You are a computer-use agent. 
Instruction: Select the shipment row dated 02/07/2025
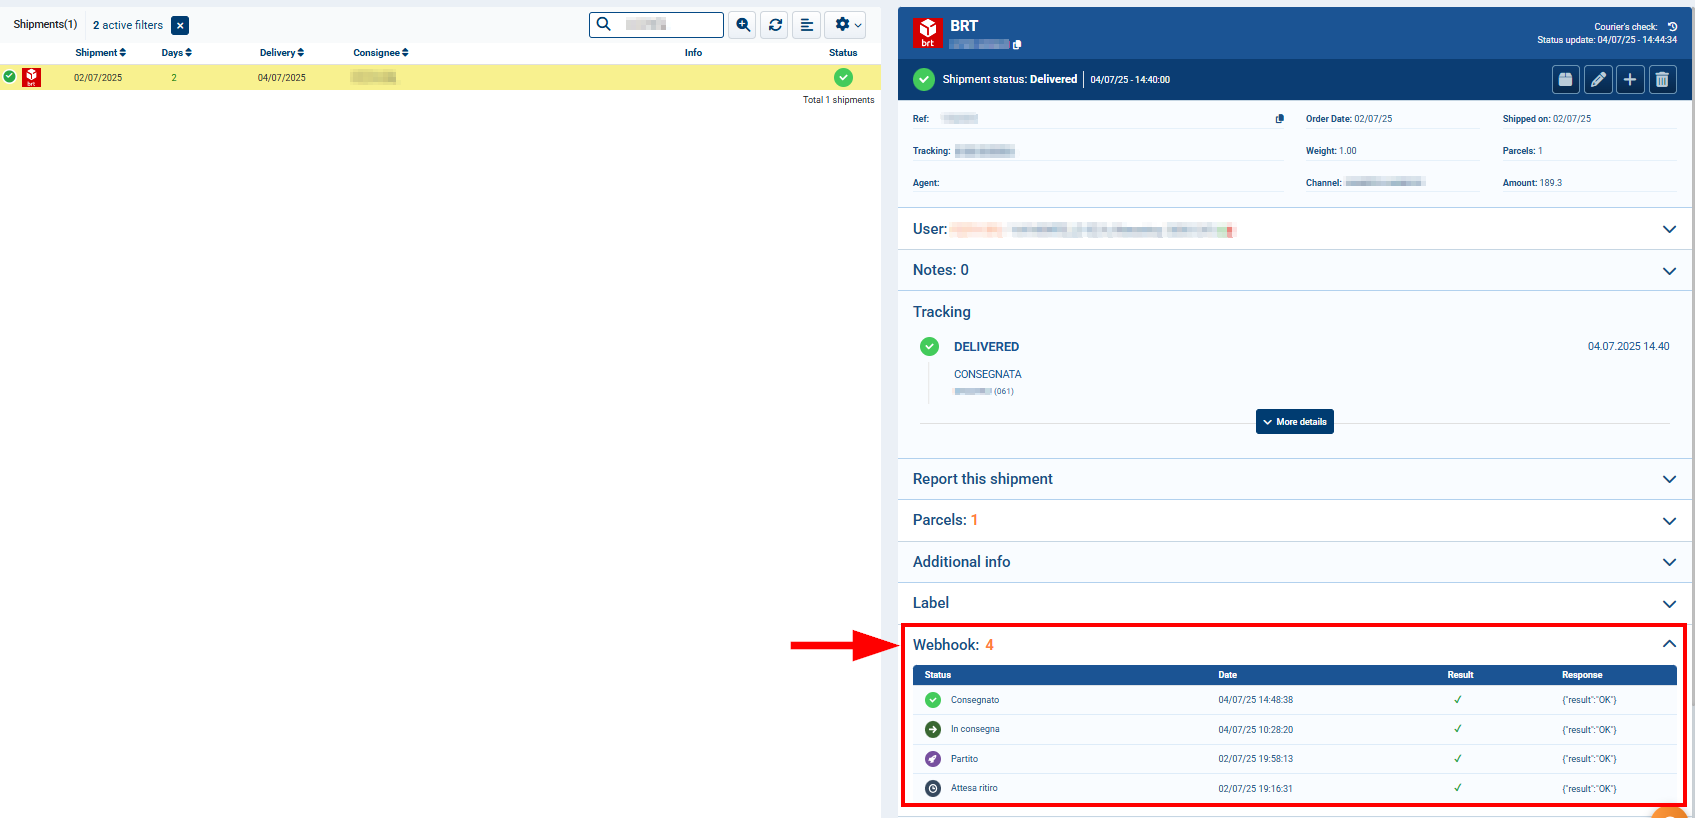[440, 77]
